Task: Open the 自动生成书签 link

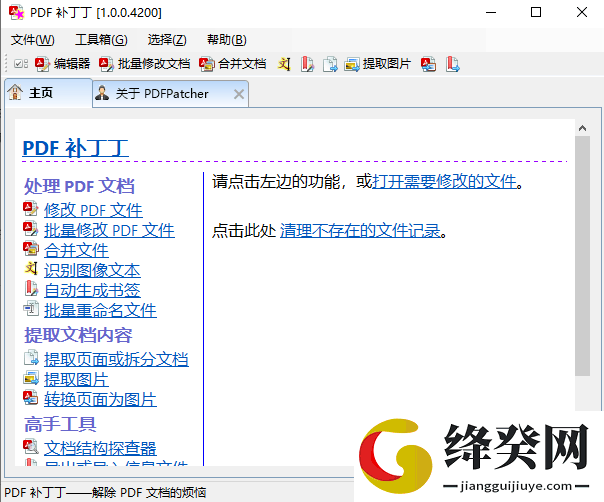Action: pyautogui.click(x=92, y=290)
